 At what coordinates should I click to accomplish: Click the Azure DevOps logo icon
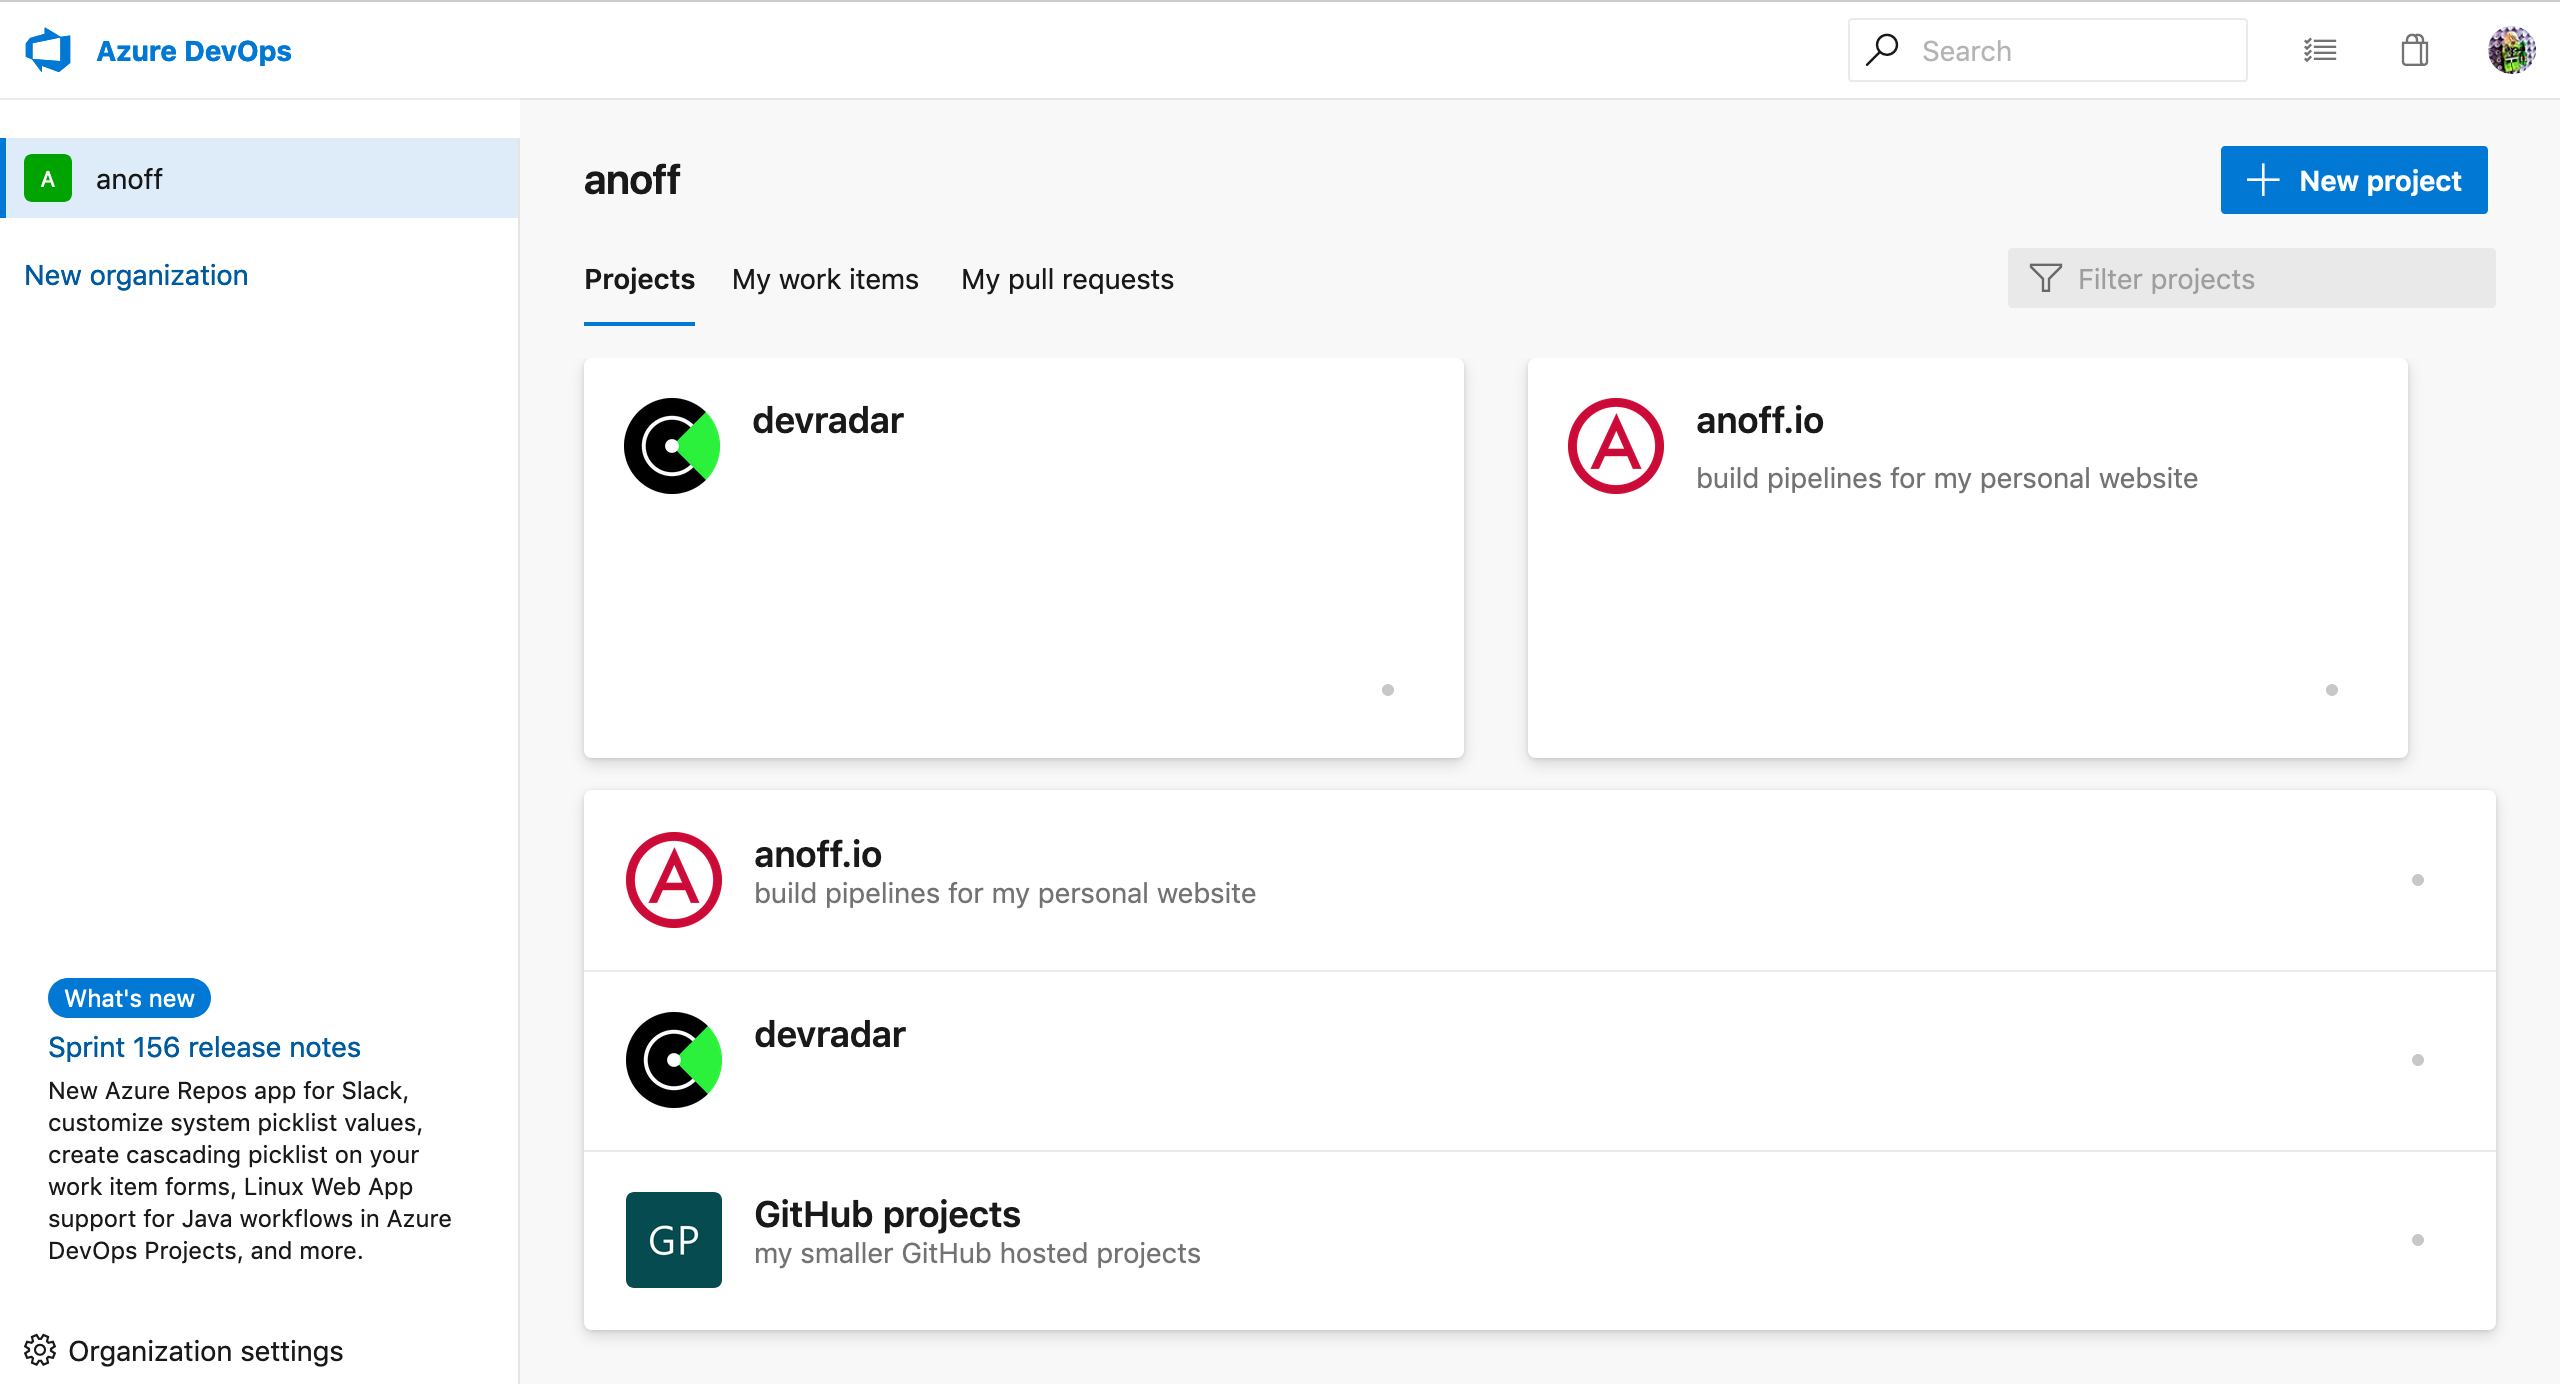(46, 49)
